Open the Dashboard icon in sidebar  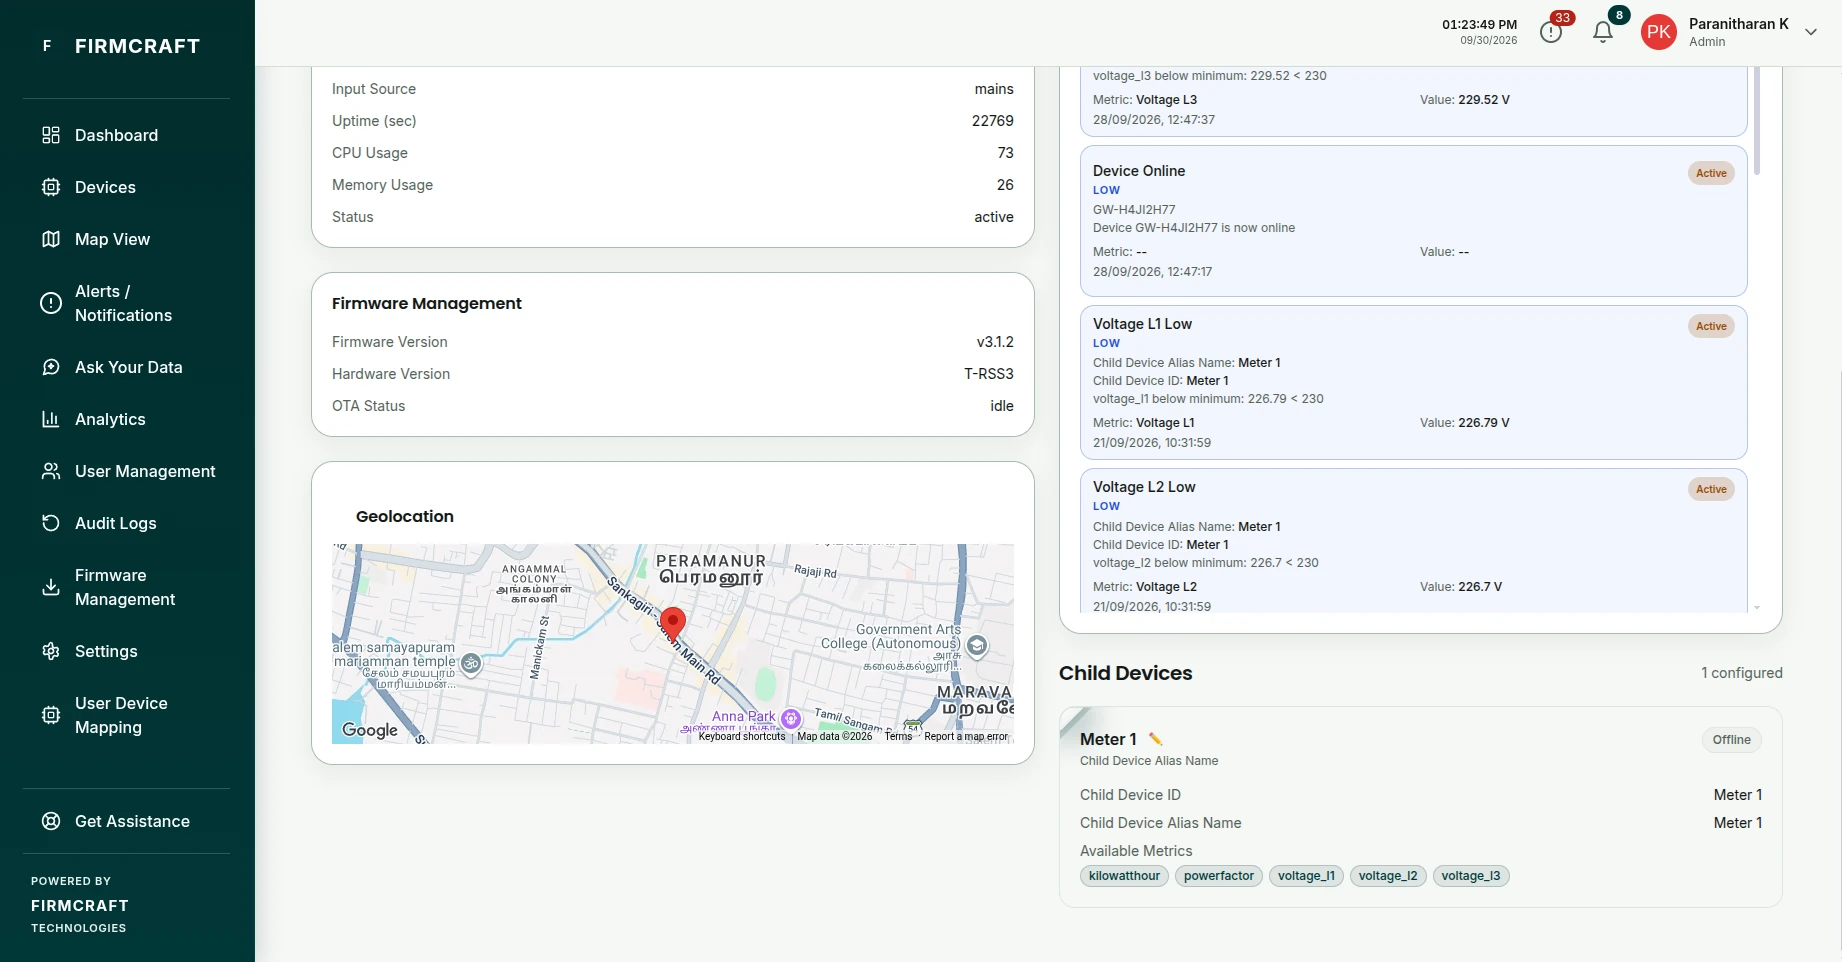(51, 135)
